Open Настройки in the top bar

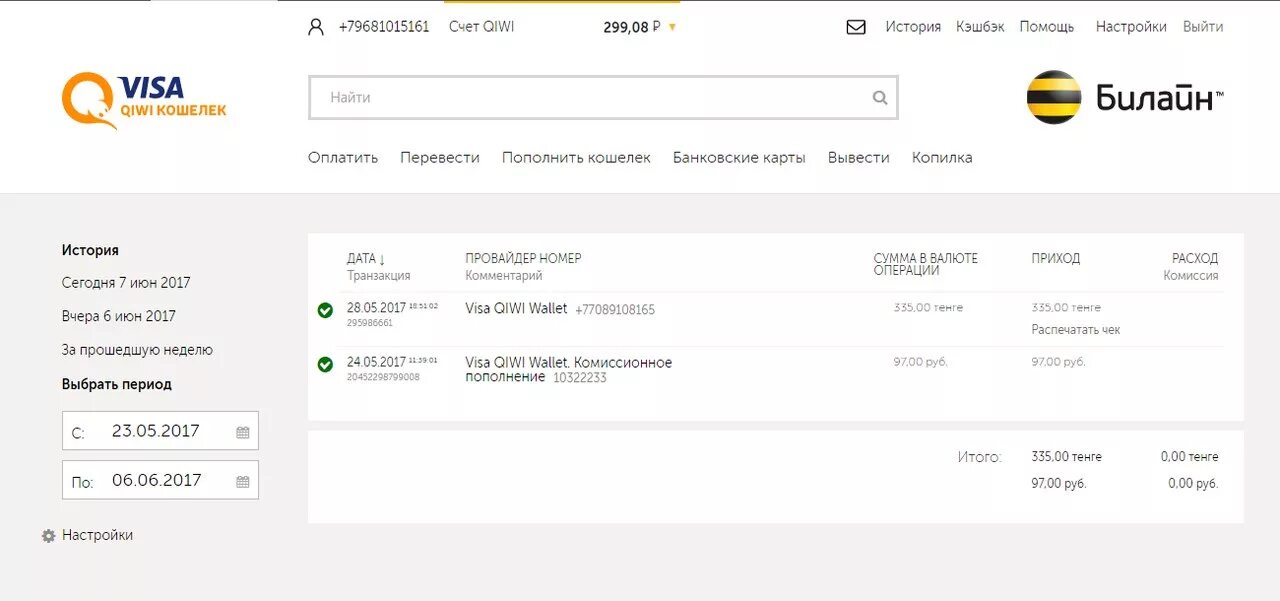(x=1131, y=27)
